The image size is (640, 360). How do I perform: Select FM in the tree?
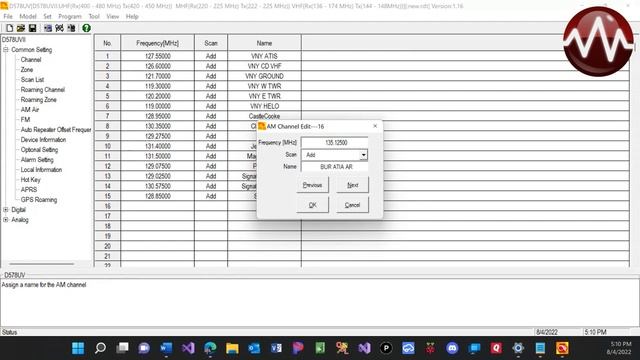click(x=25, y=120)
